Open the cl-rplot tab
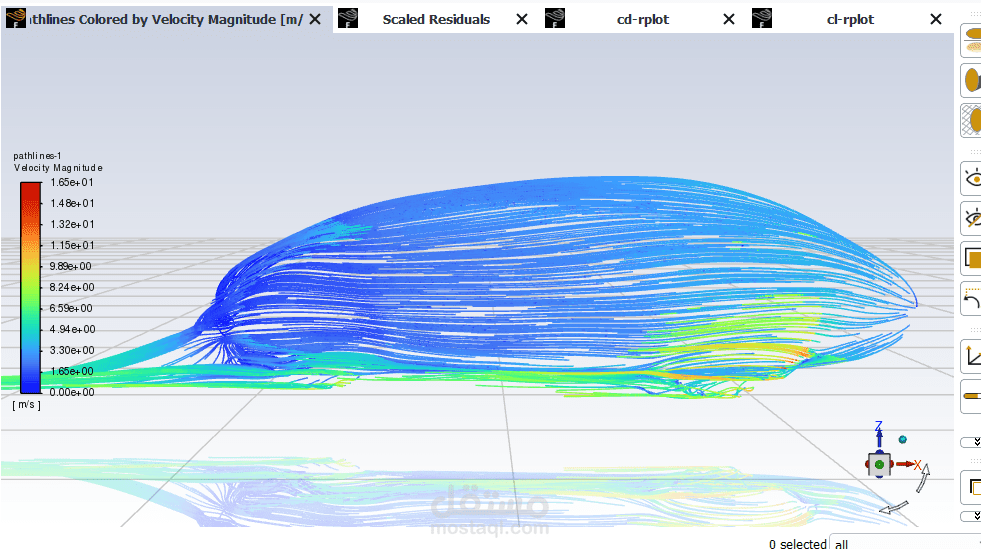The image size is (981, 549). pos(850,19)
